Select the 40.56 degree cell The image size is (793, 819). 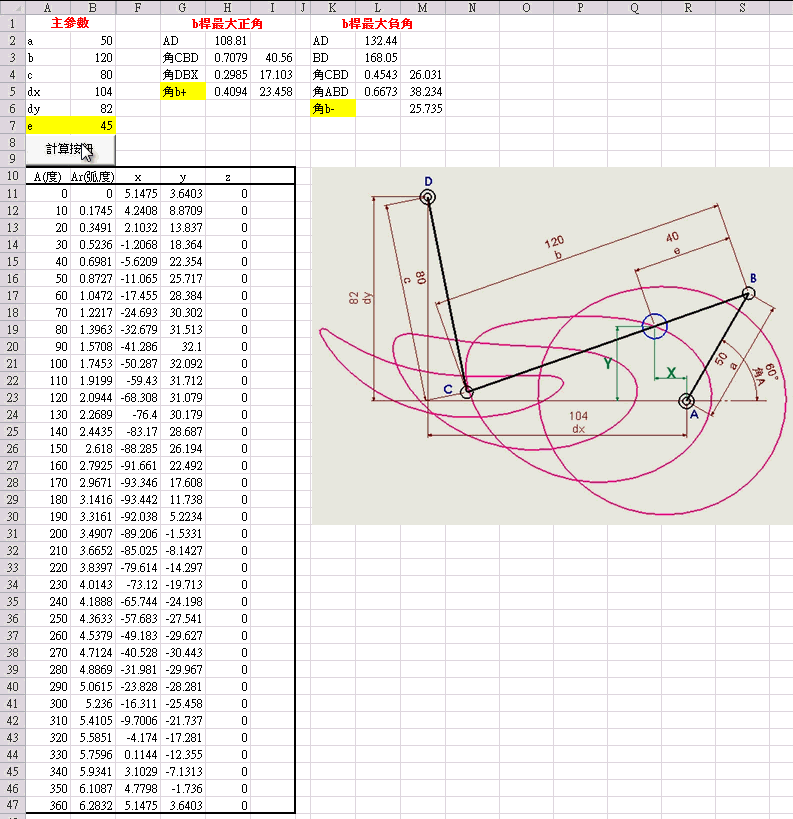tap(273, 57)
